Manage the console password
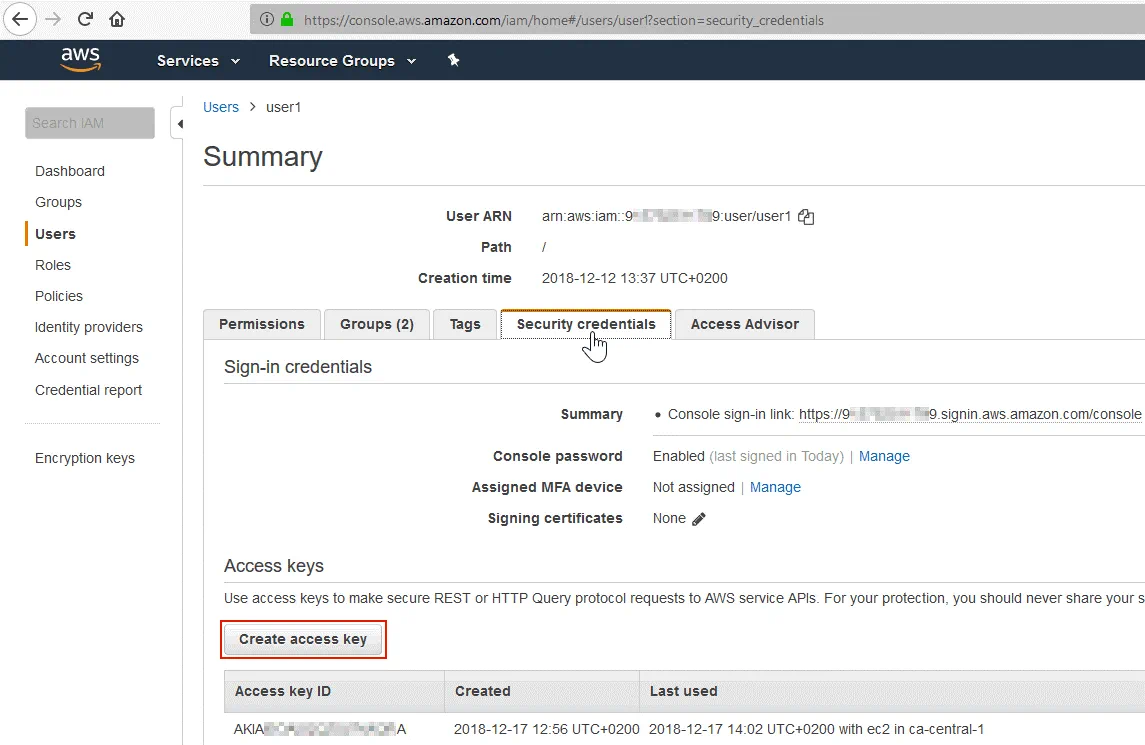 [x=884, y=456]
